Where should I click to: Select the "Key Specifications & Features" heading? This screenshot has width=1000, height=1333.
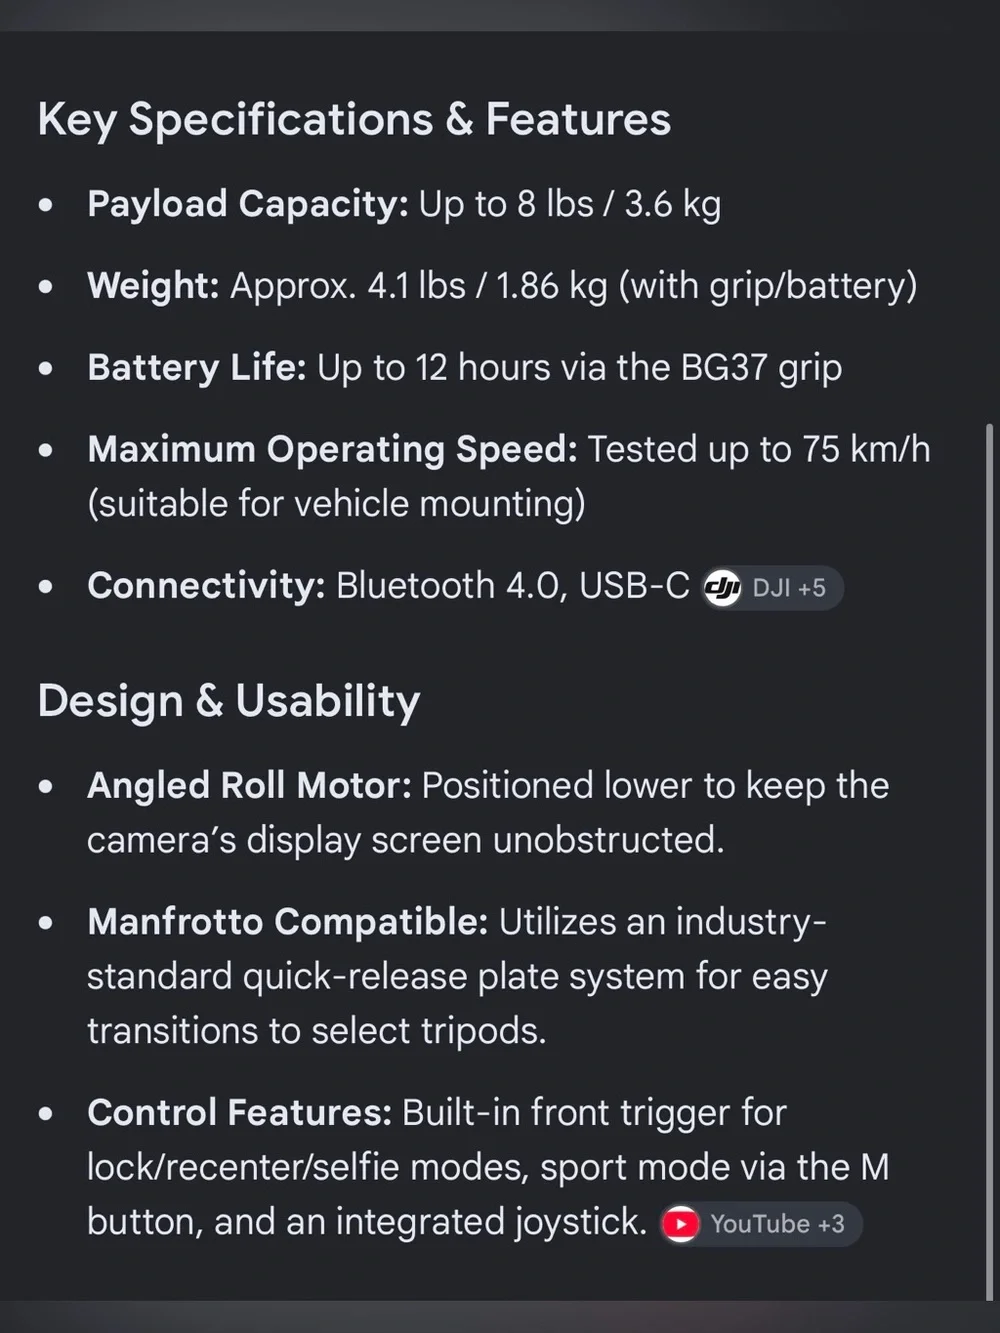(354, 119)
